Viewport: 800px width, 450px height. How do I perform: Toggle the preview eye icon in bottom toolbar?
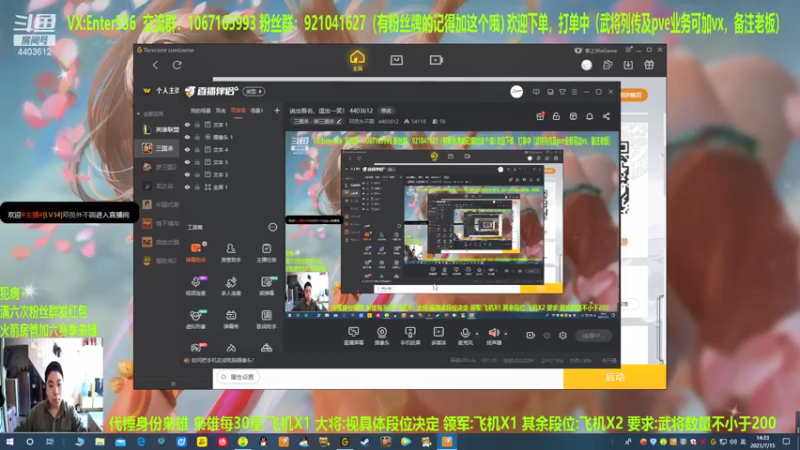[547, 335]
